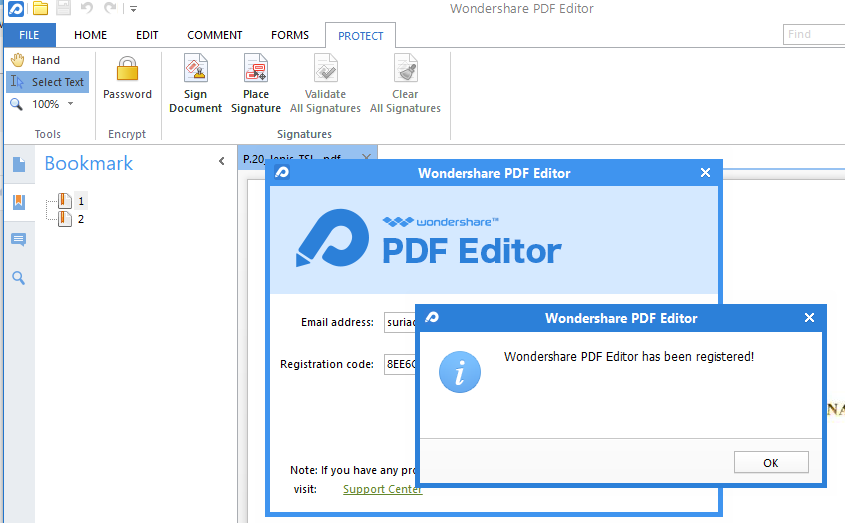Click the info icon in the message dialog
845x523 pixels.
[460, 372]
